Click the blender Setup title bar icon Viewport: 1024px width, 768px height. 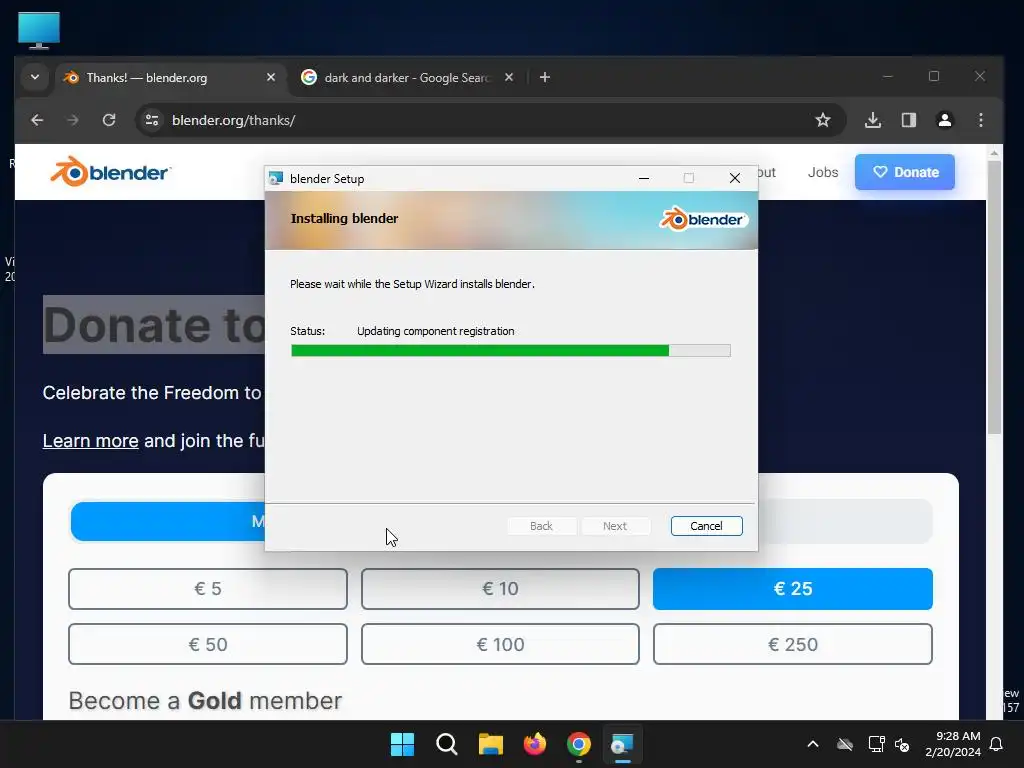point(276,178)
